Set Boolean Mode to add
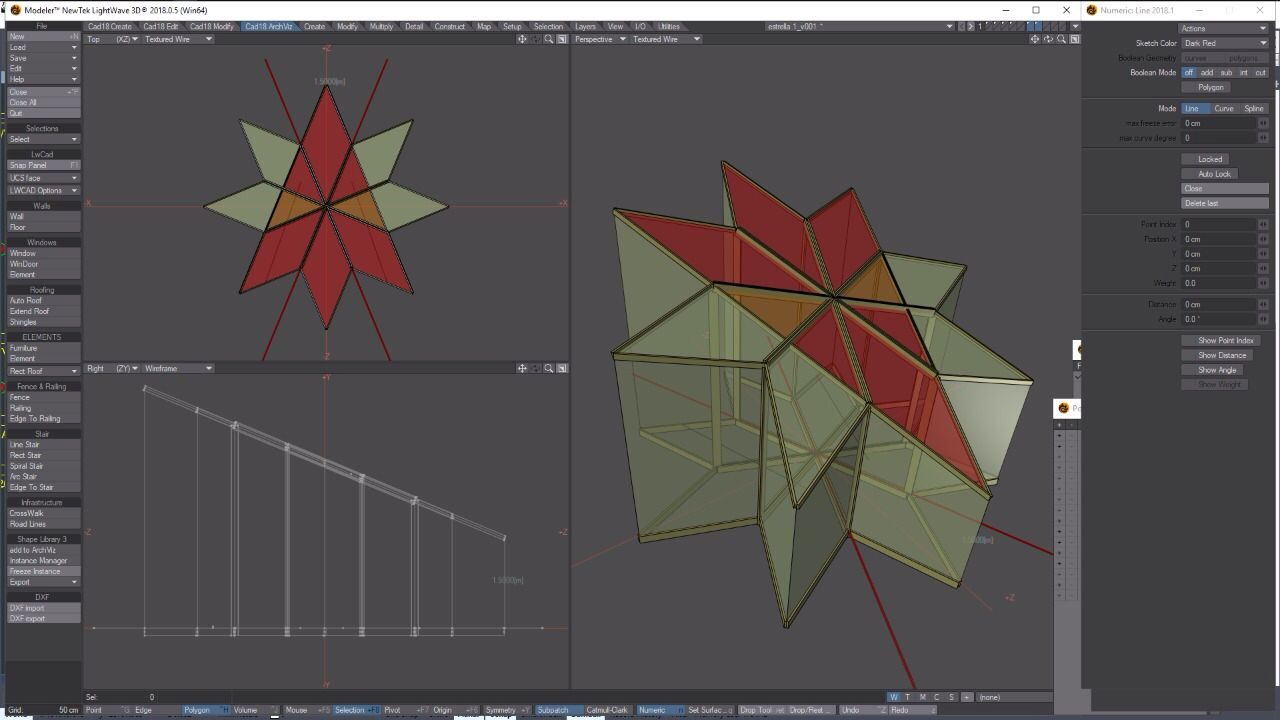The width and height of the screenshot is (1280, 720). [1207, 73]
